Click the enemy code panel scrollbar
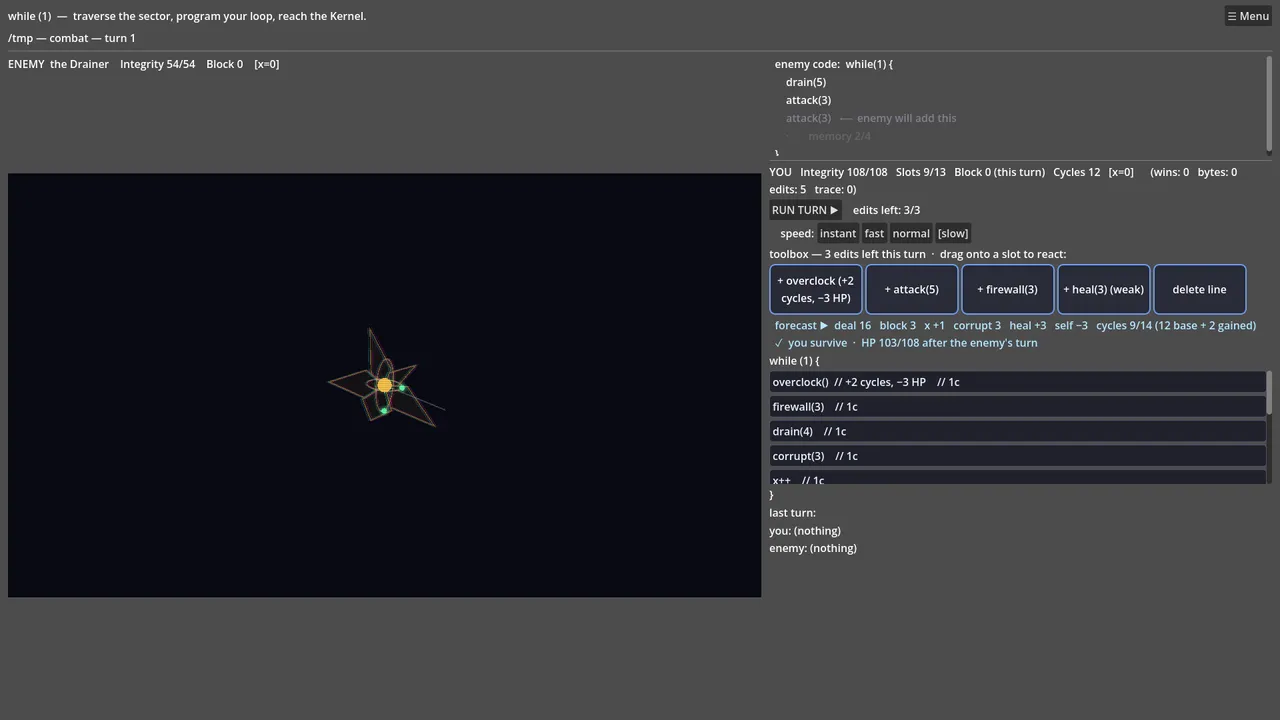This screenshot has height=720, width=1280. pos(1270,105)
